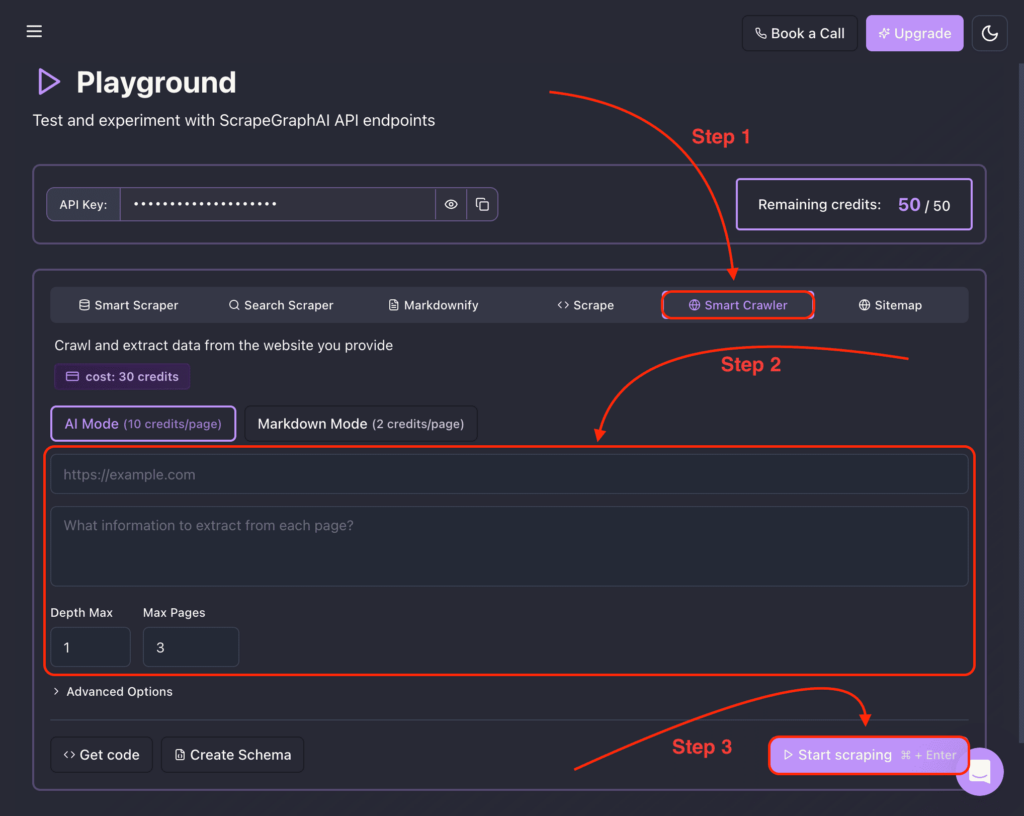The width and height of the screenshot is (1024, 816).
Task: Click the Depth Max number field
Action: point(90,648)
